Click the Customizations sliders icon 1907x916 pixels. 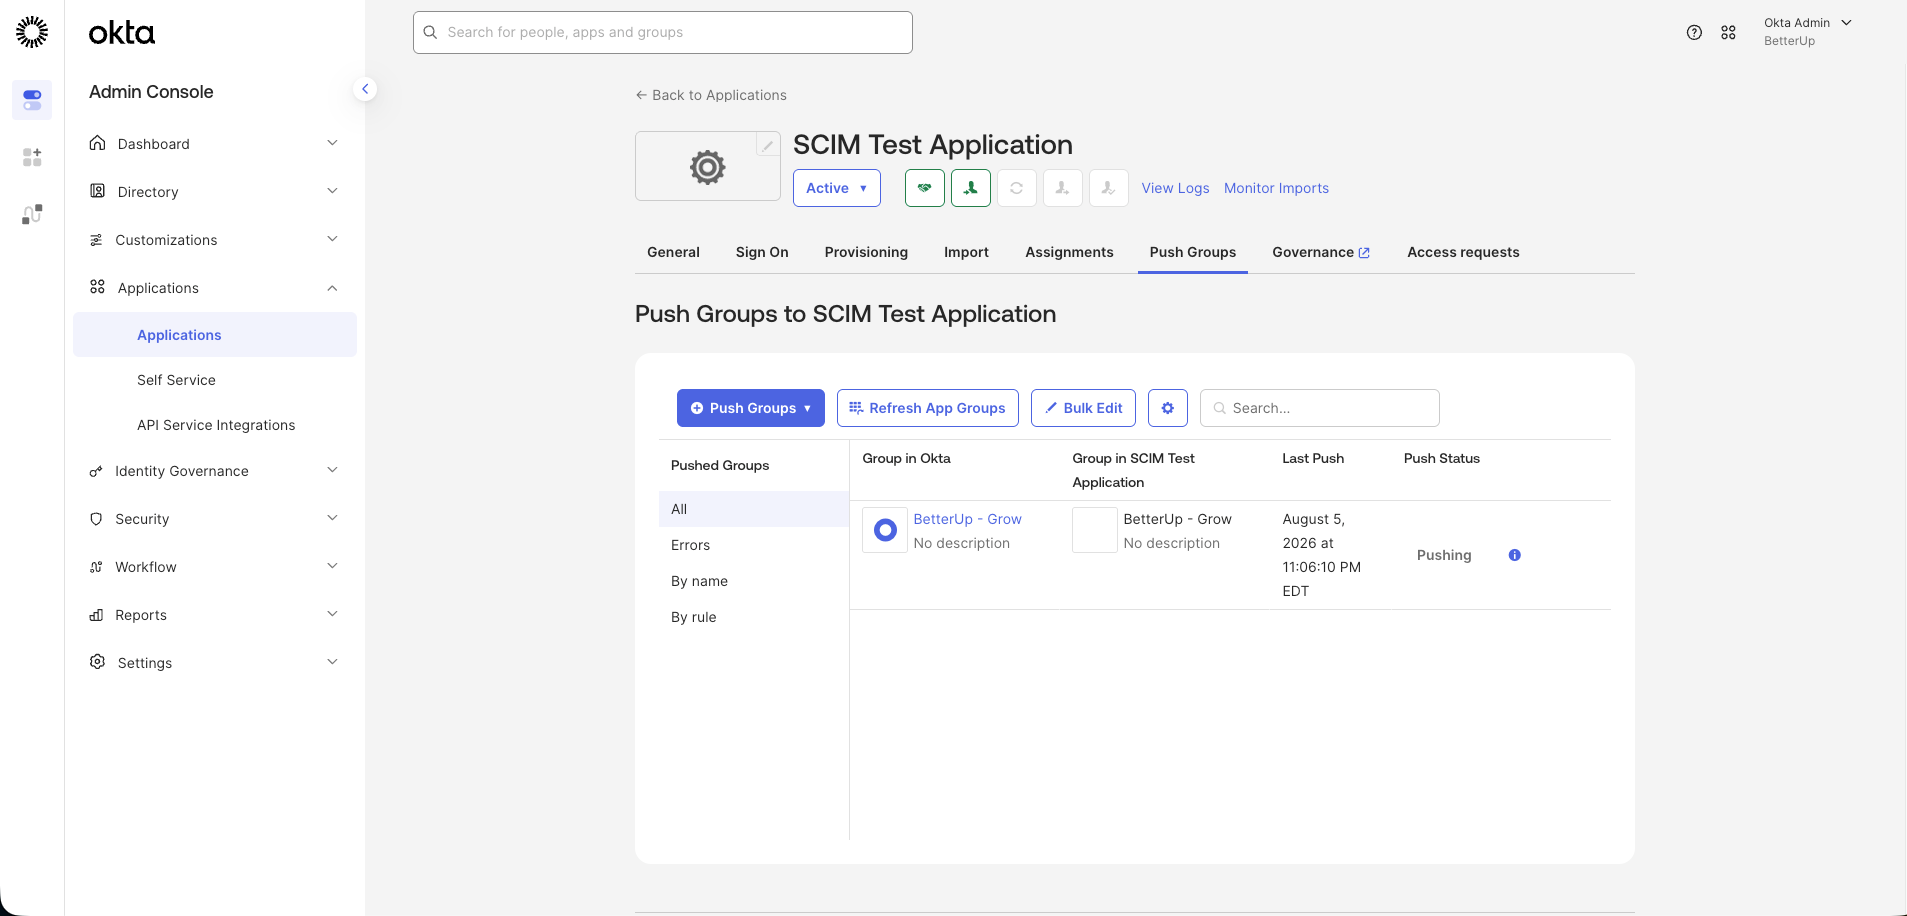(96, 240)
